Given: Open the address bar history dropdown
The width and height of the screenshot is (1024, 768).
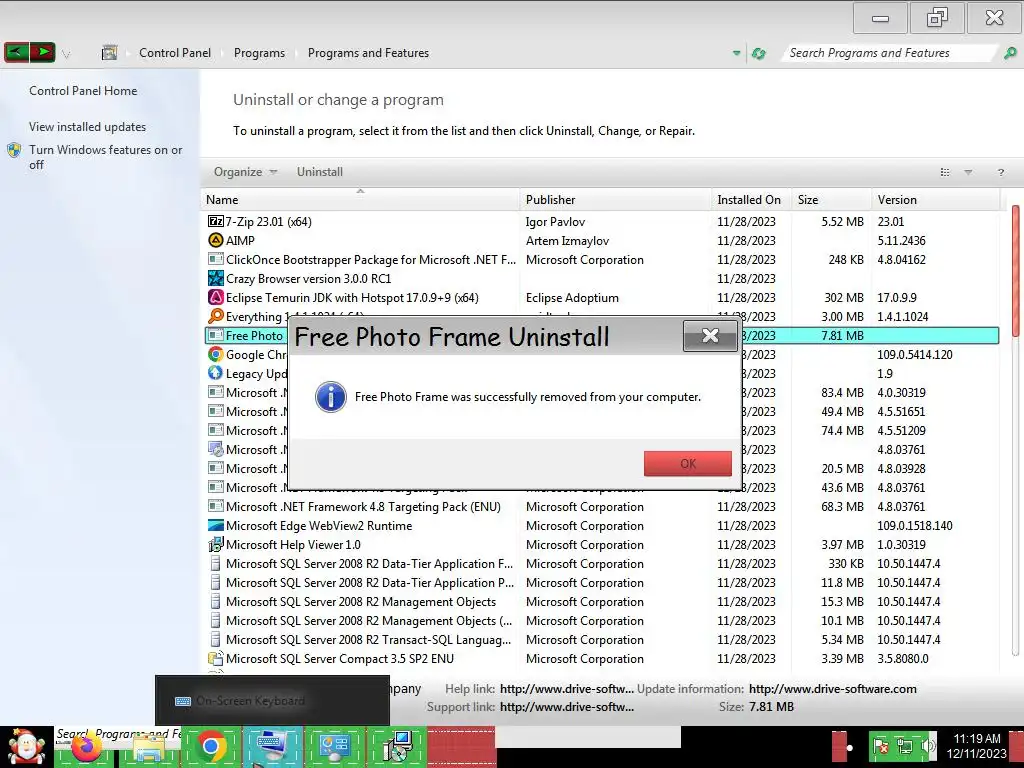Looking at the screenshot, I should pos(737,53).
